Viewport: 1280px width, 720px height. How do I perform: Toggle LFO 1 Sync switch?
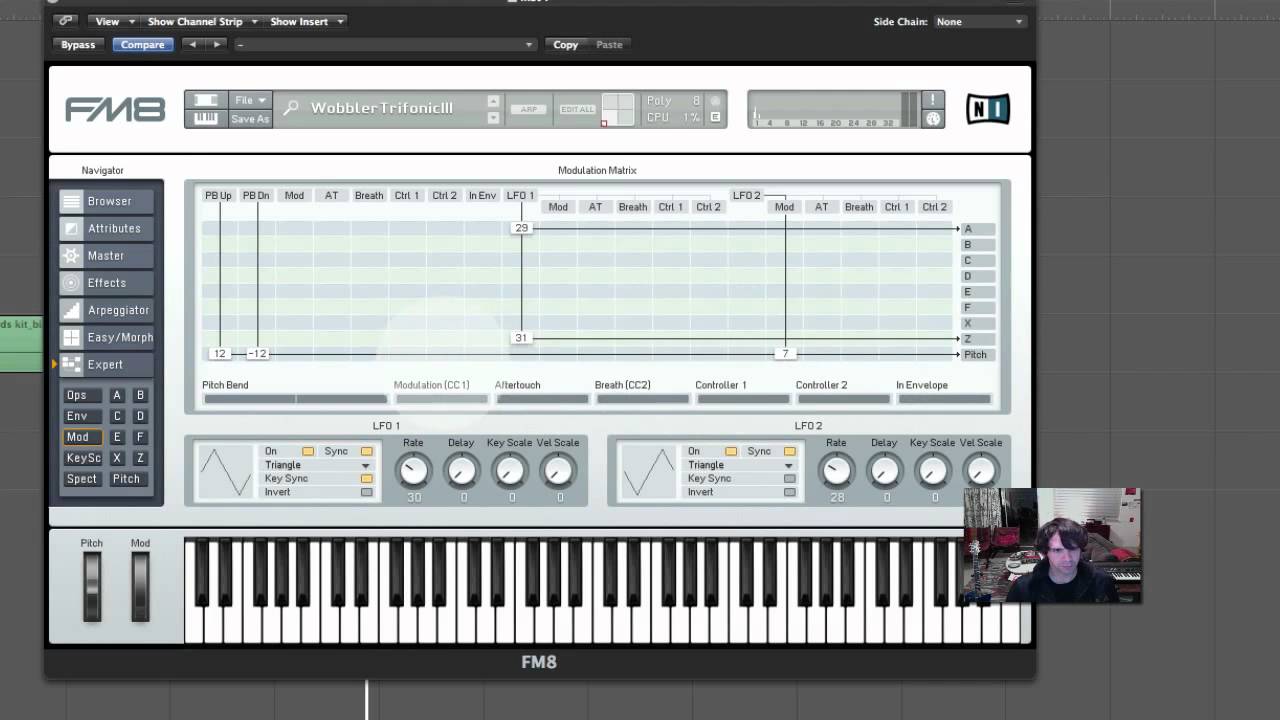coord(366,452)
